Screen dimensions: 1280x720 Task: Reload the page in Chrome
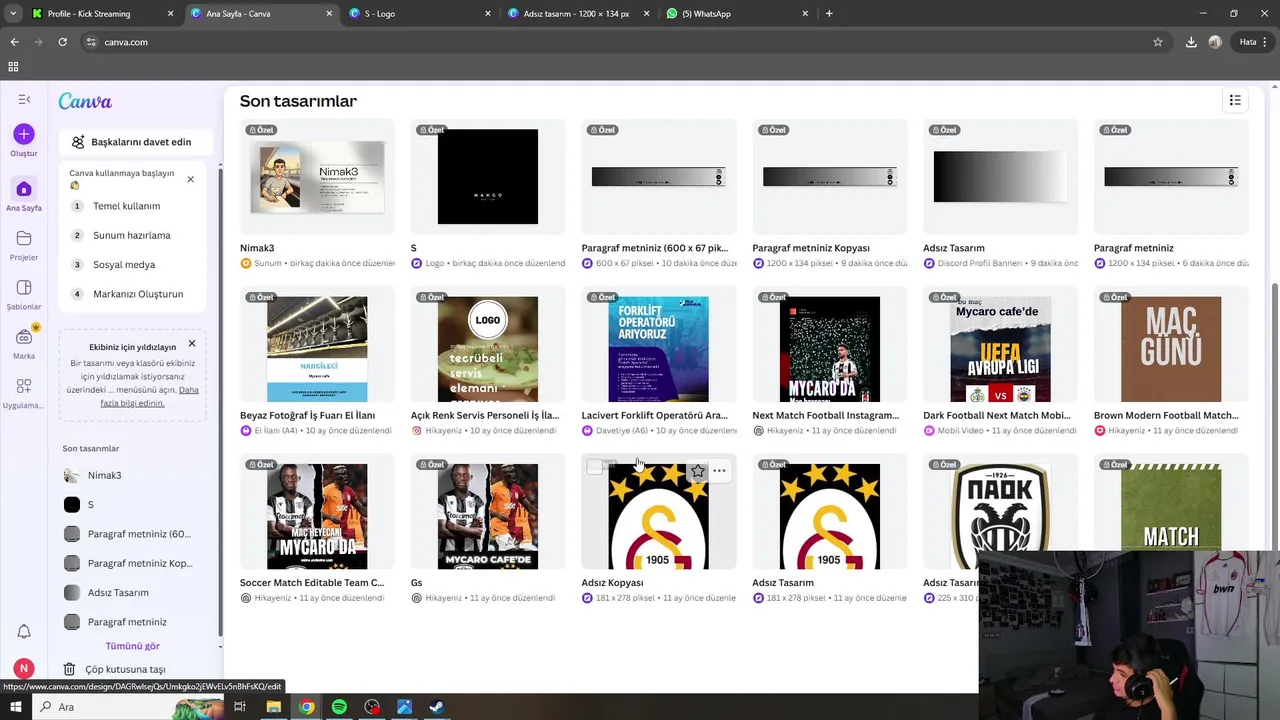pos(62,42)
